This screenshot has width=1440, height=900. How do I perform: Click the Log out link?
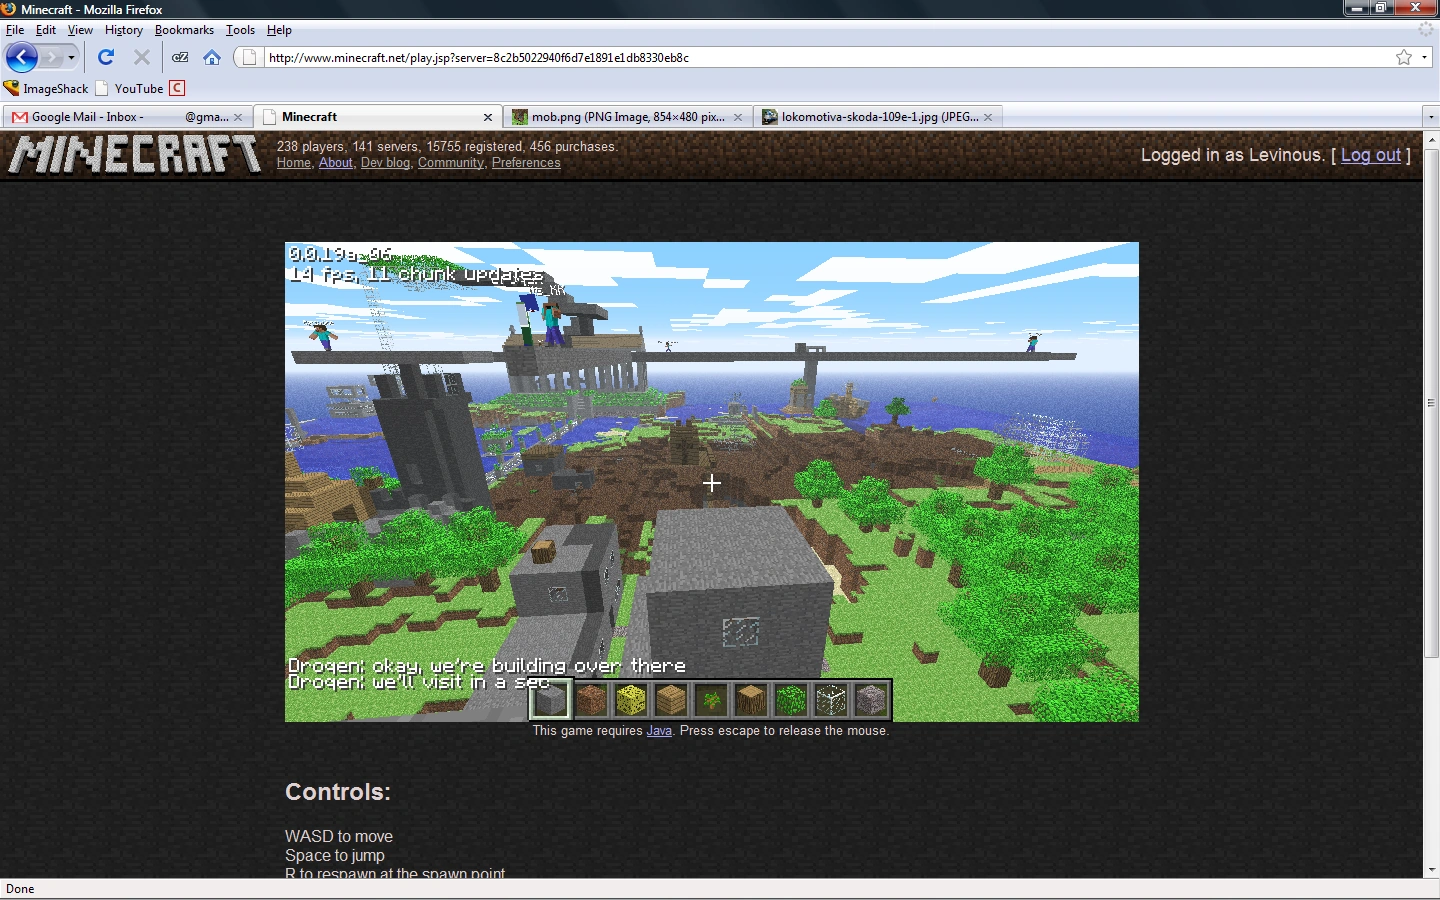point(1370,155)
